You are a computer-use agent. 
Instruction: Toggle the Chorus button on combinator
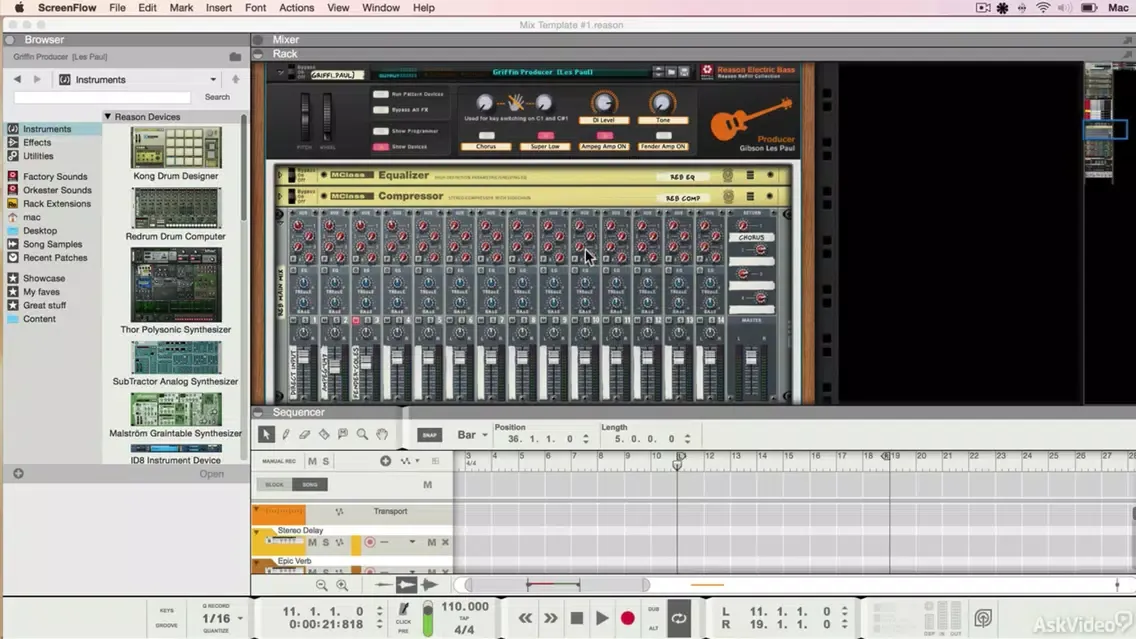(486, 136)
